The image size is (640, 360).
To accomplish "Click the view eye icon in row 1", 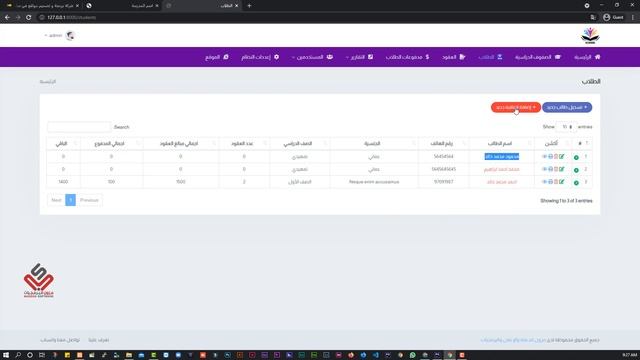I will pyautogui.click(x=544, y=157).
